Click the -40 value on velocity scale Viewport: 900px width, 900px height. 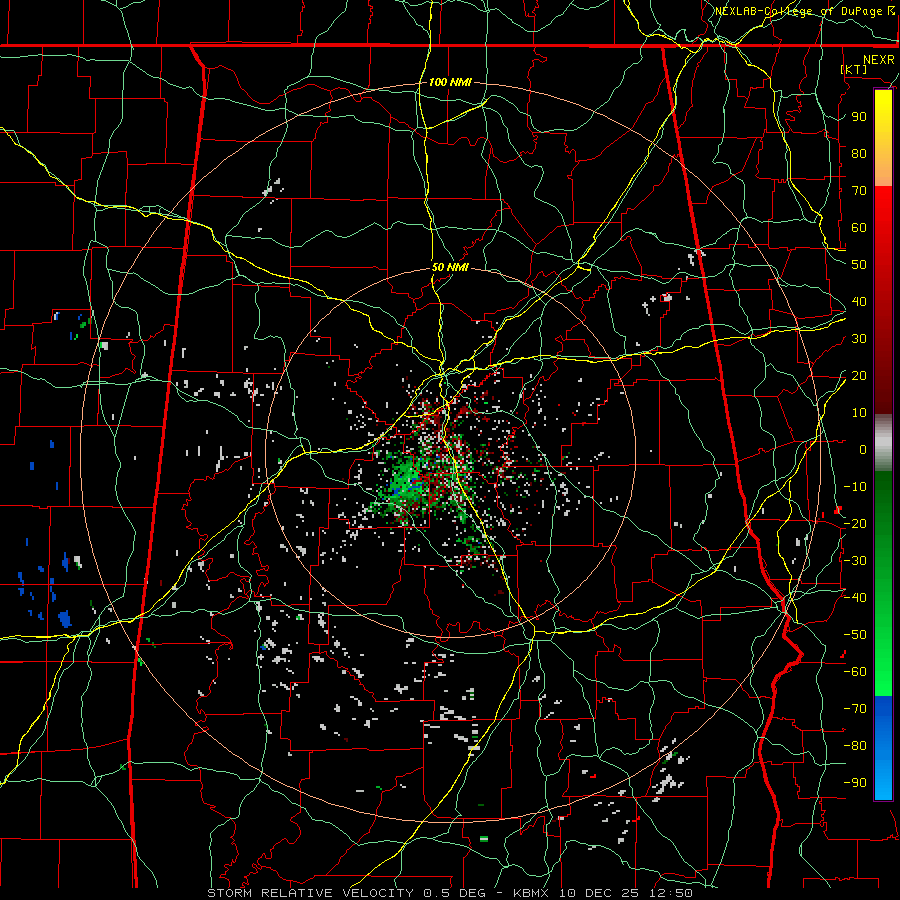855,598
